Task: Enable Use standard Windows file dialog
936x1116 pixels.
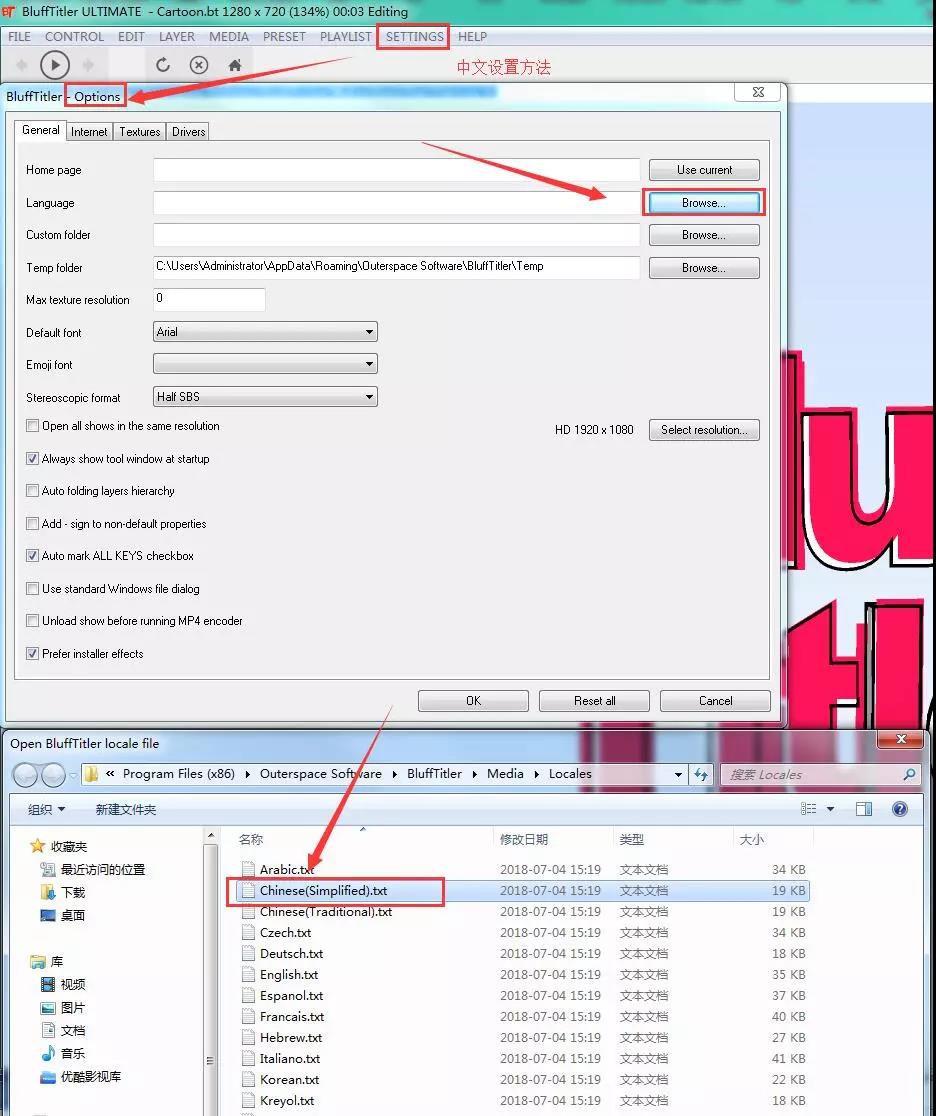Action: pyautogui.click(x=32, y=589)
